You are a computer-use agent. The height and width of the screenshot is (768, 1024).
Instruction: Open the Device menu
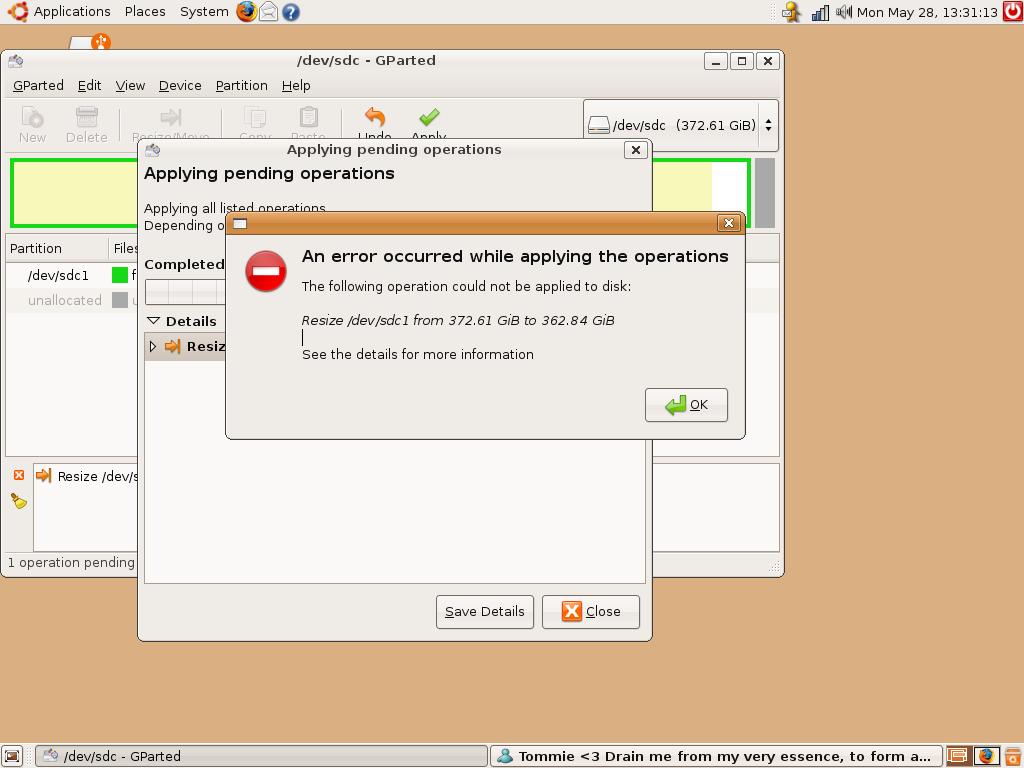(x=180, y=86)
